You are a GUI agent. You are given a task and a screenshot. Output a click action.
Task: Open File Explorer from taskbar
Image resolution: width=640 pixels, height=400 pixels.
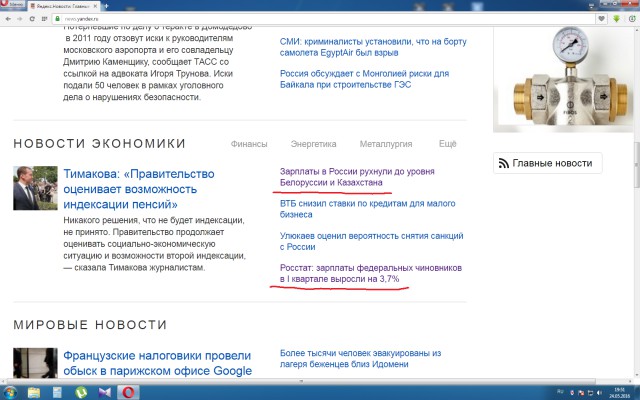[x=34, y=393]
